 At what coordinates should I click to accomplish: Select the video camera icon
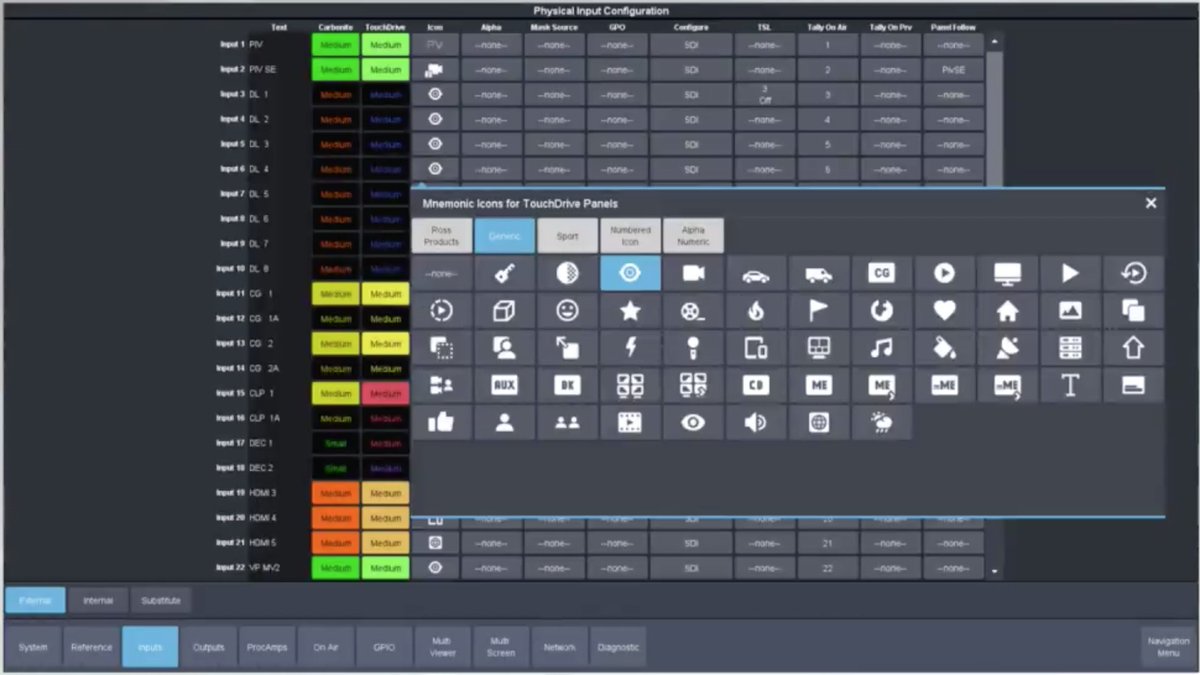tap(693, 272)
